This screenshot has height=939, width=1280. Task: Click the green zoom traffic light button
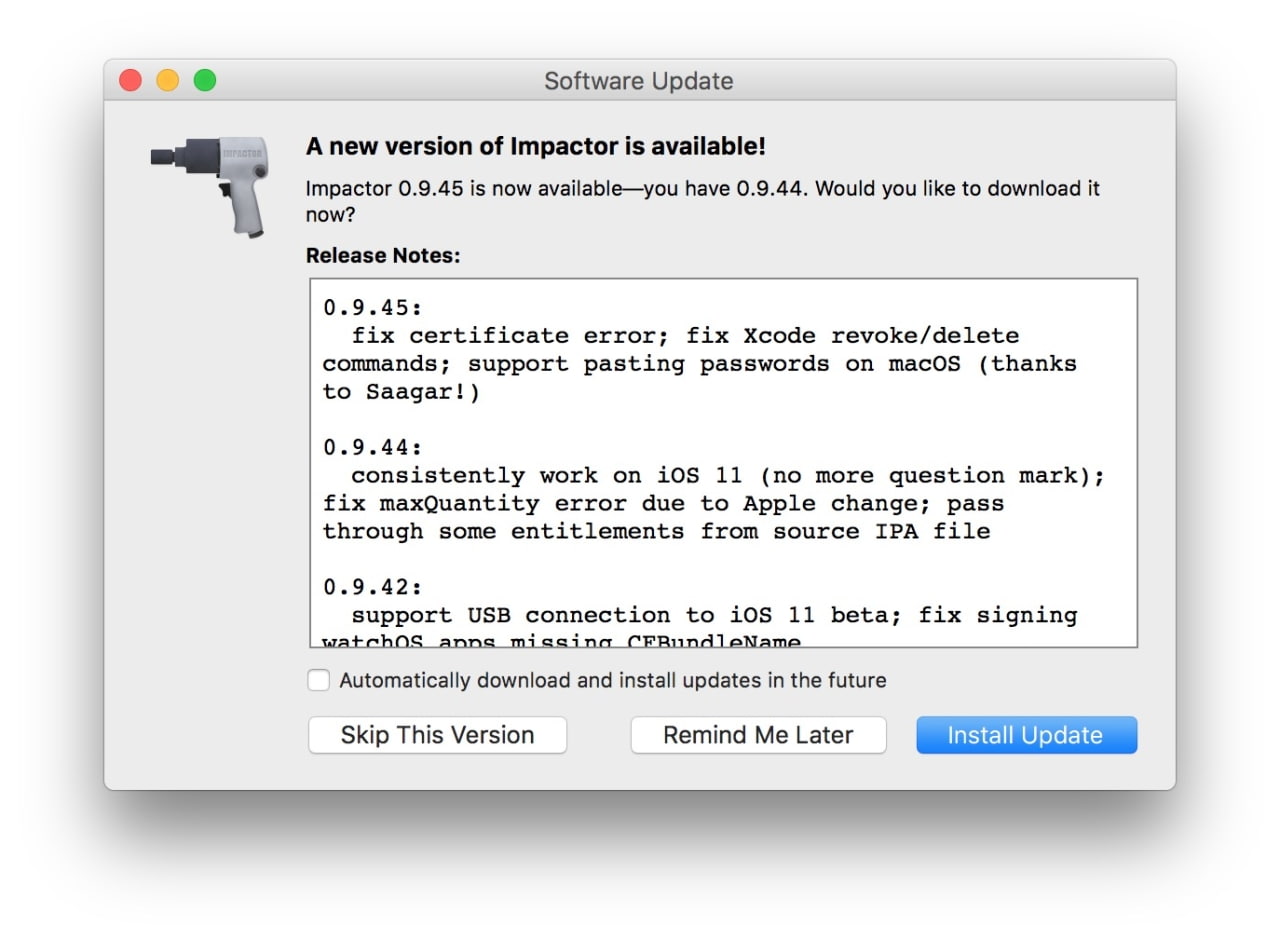click(x=205, y=80)
